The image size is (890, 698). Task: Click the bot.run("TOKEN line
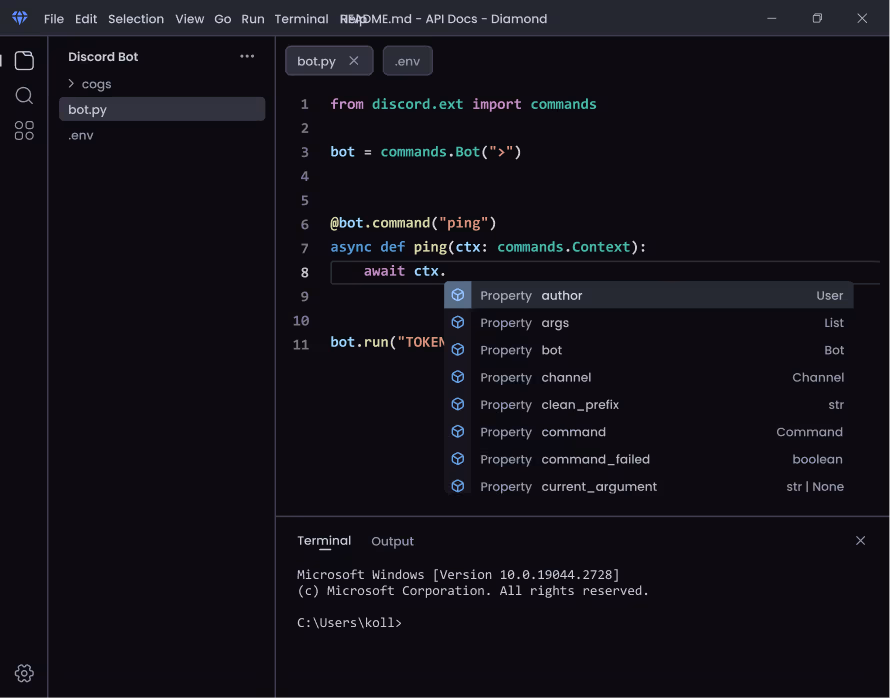tap(387, 342)
